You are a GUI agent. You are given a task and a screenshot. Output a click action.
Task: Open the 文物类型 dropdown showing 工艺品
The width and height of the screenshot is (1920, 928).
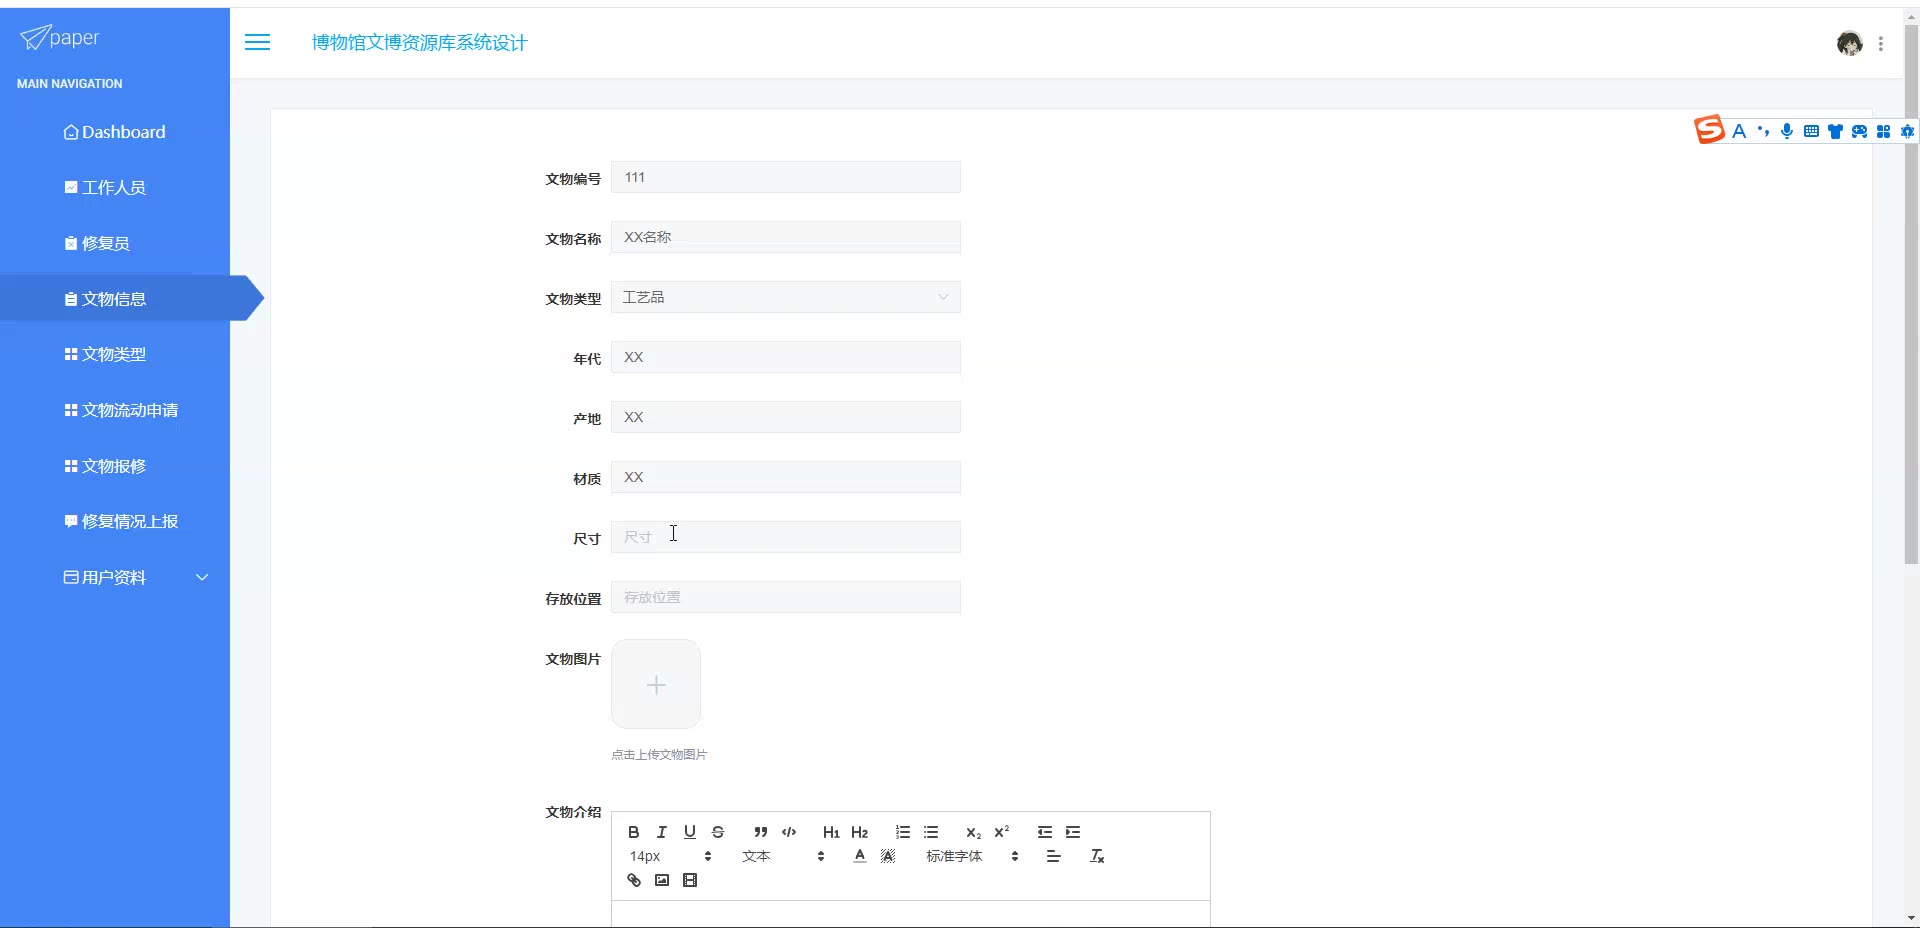pos(786,297)
